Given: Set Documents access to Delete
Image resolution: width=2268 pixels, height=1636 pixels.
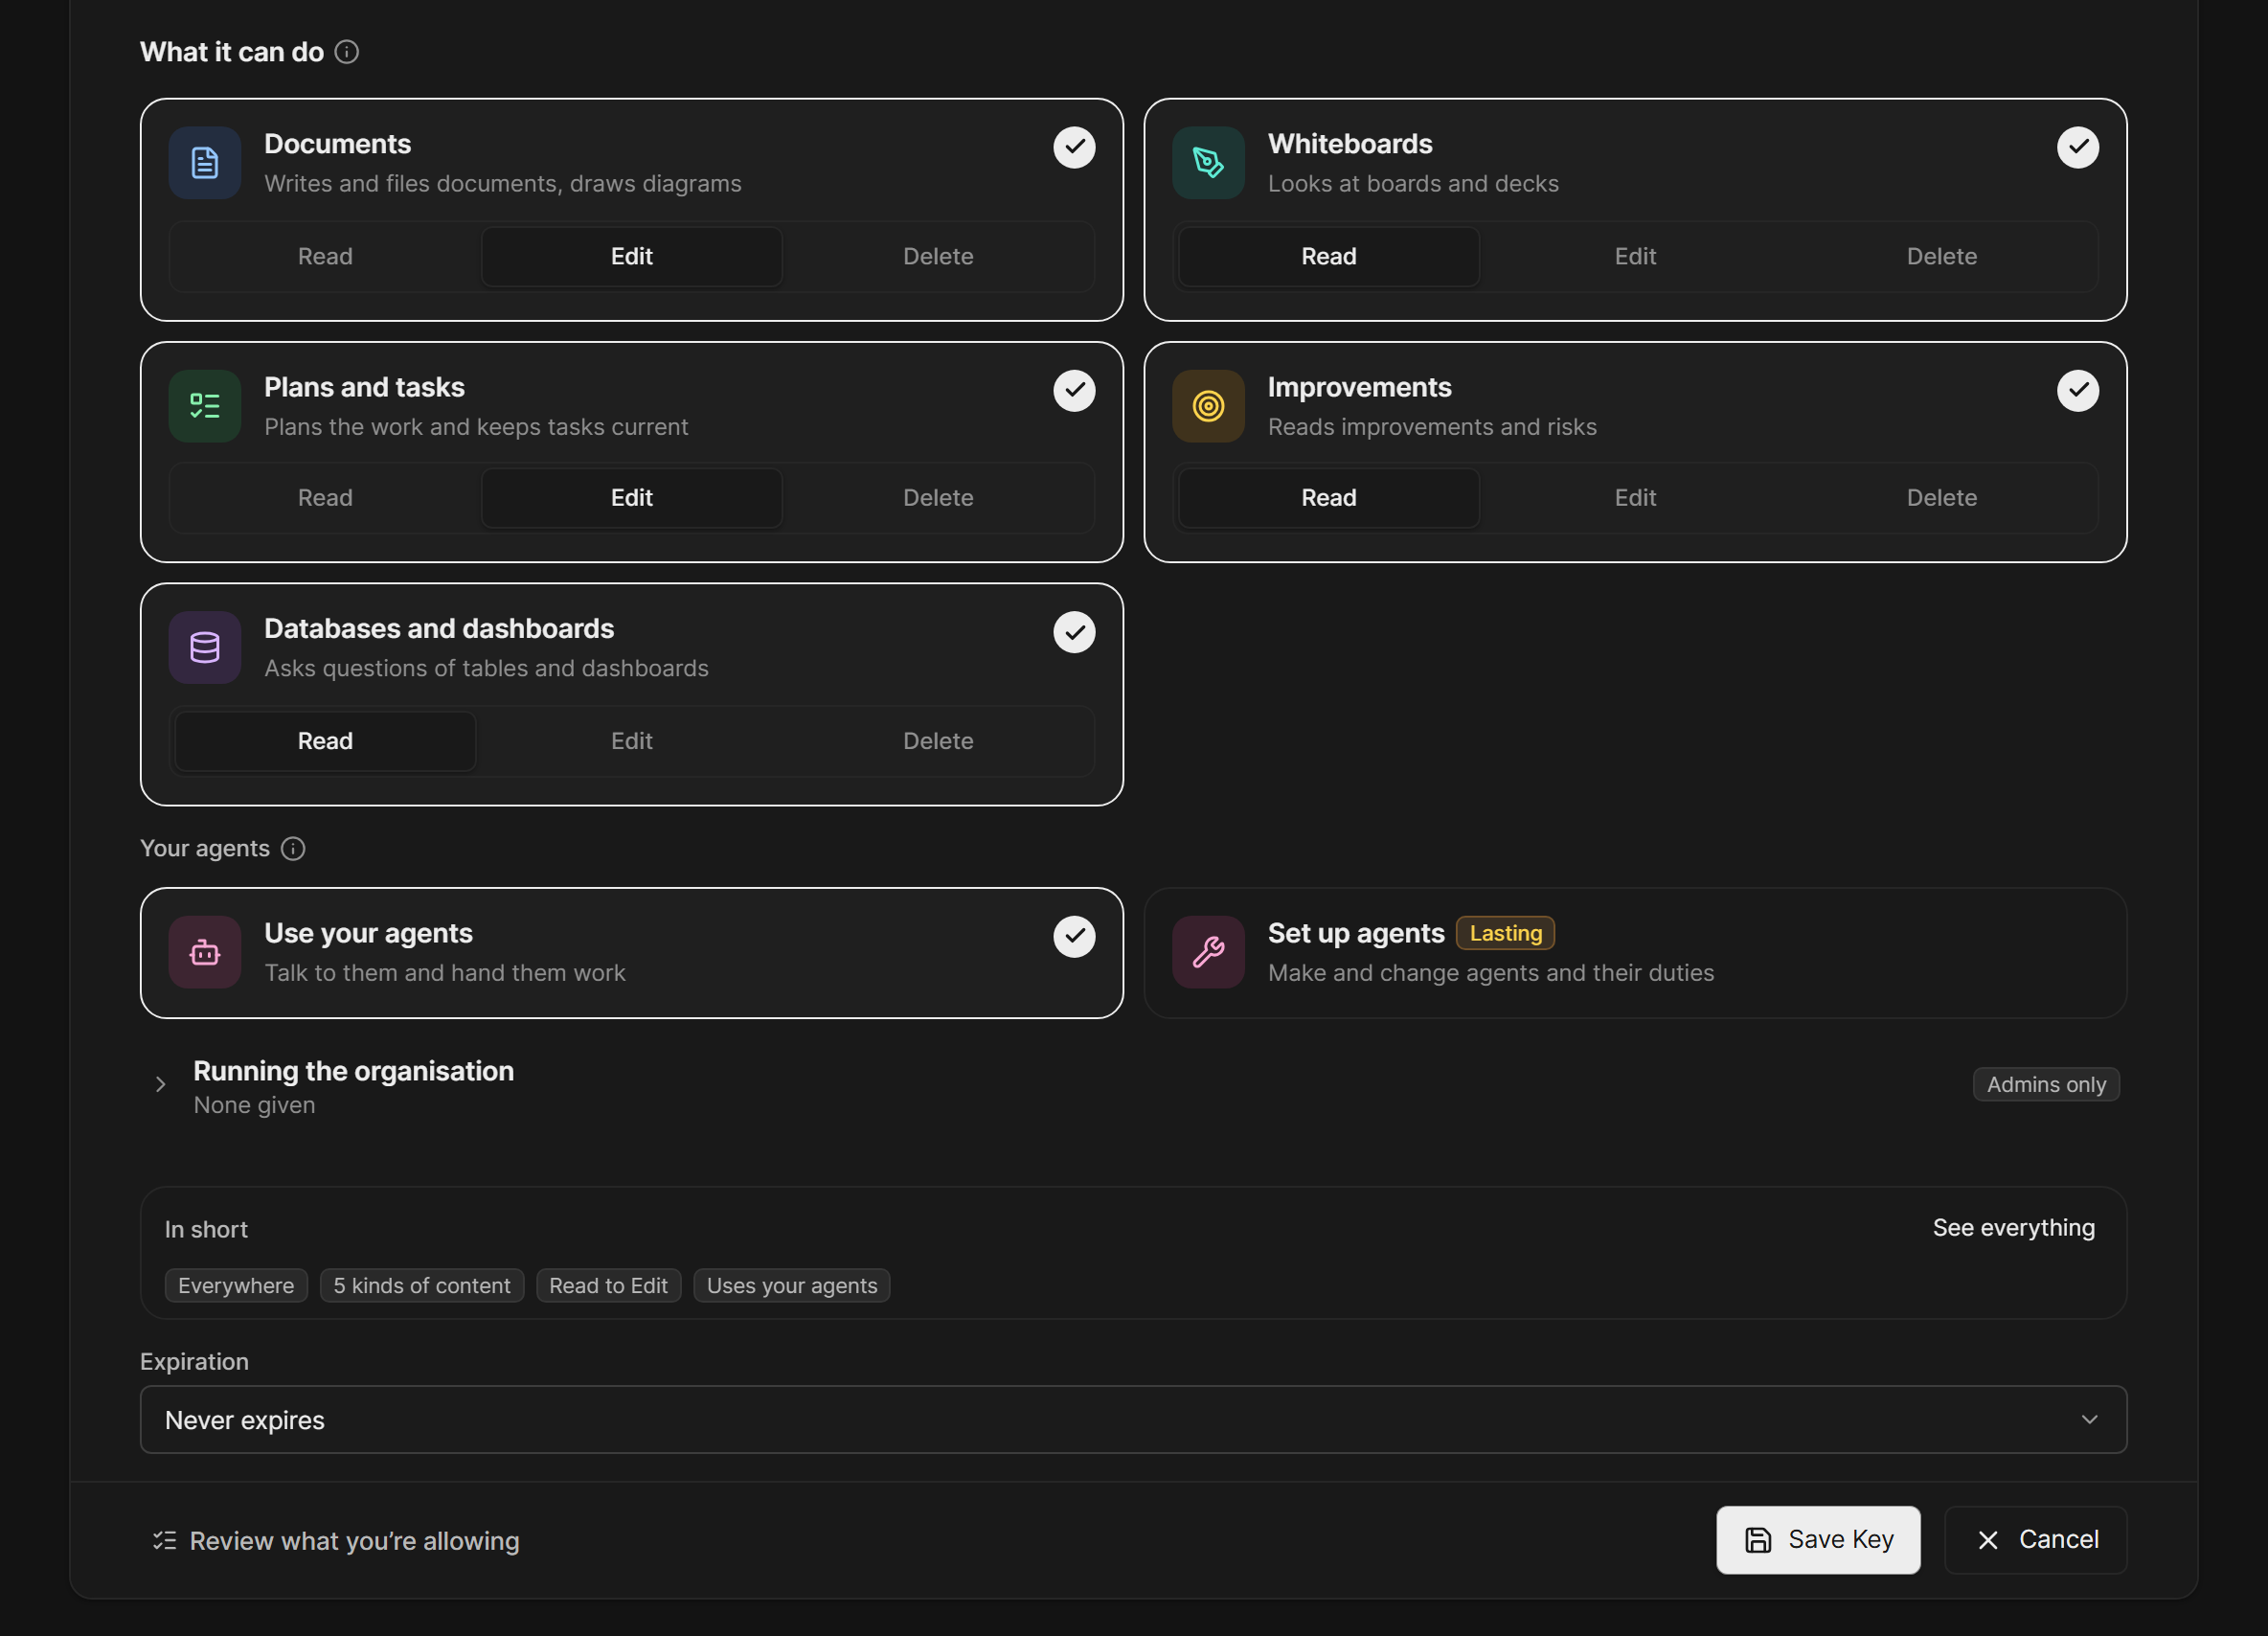Looking at the screenshot, I should point(938,256).
